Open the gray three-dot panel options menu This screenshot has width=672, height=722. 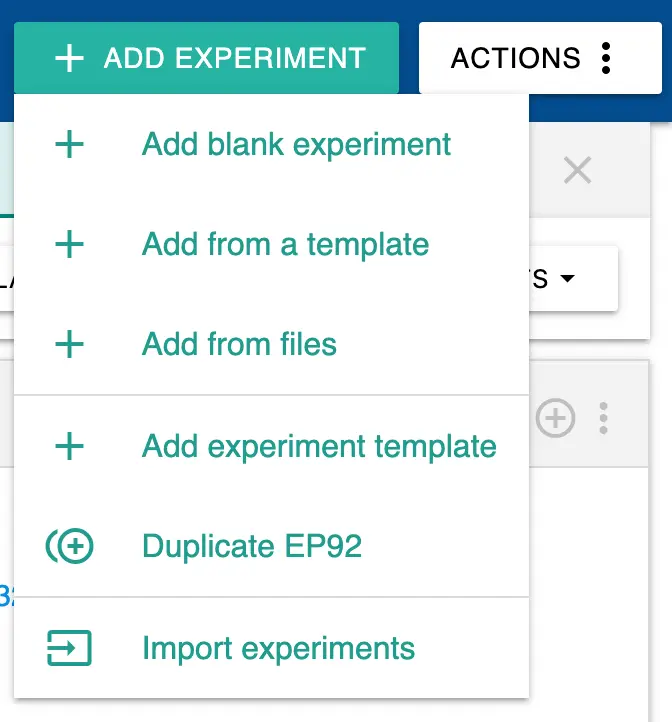(603, 418)
